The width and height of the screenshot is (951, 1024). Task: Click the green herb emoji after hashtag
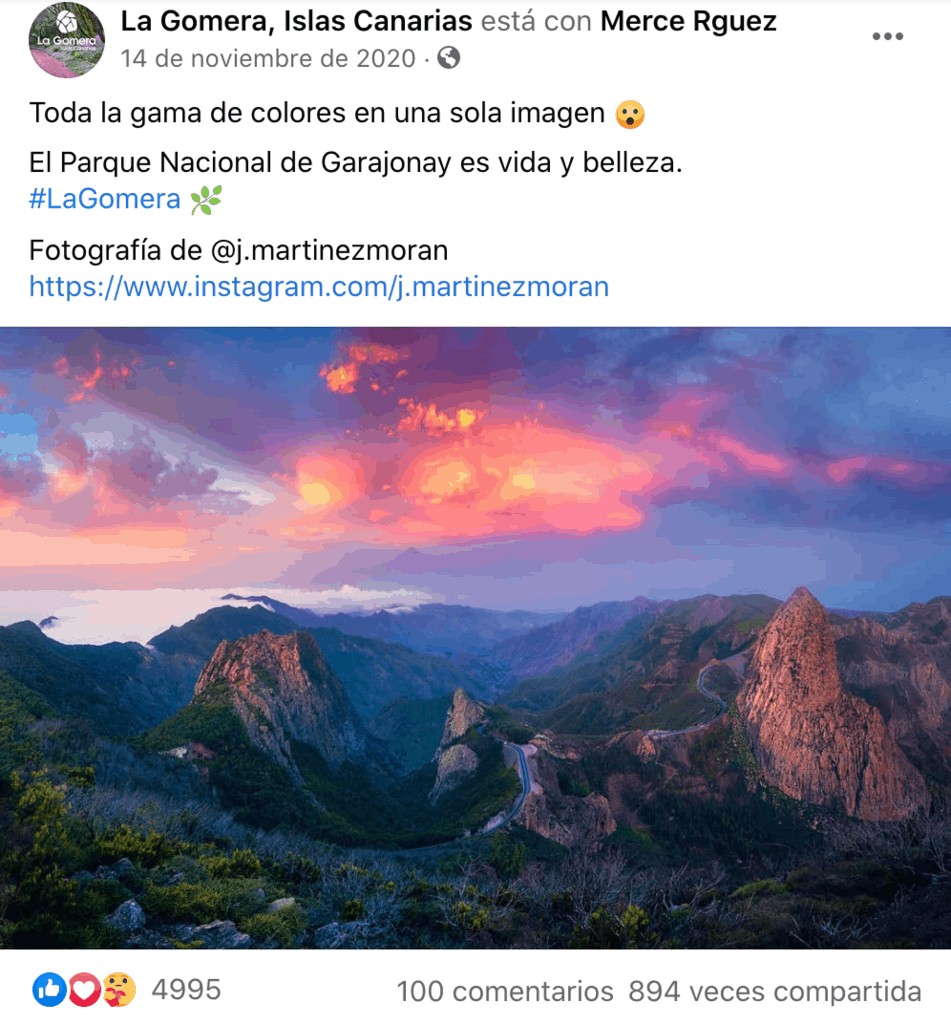click(x=206, y=200)
